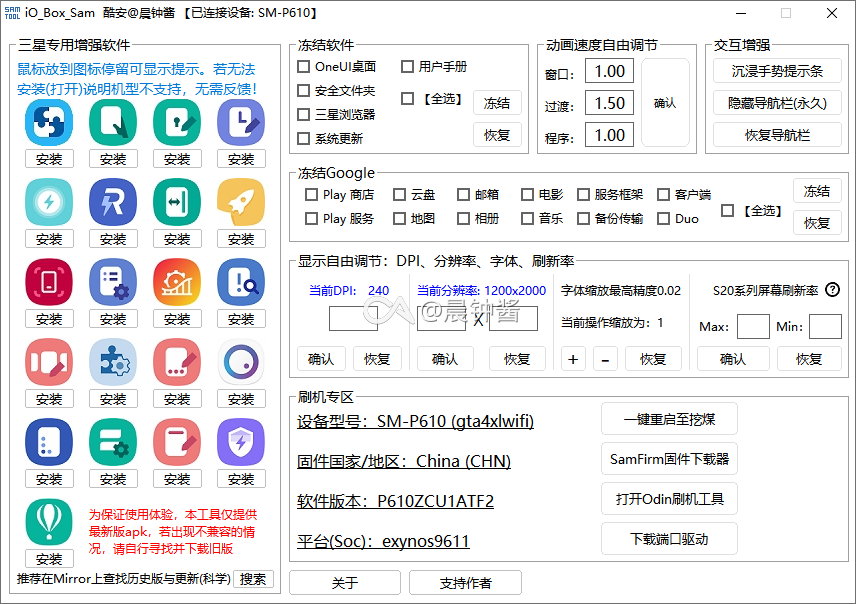Tick the OneUI桌面 checkbox
Image resolution: width=856 pixels, height=604 pixels.
click(x=303, y=67)
